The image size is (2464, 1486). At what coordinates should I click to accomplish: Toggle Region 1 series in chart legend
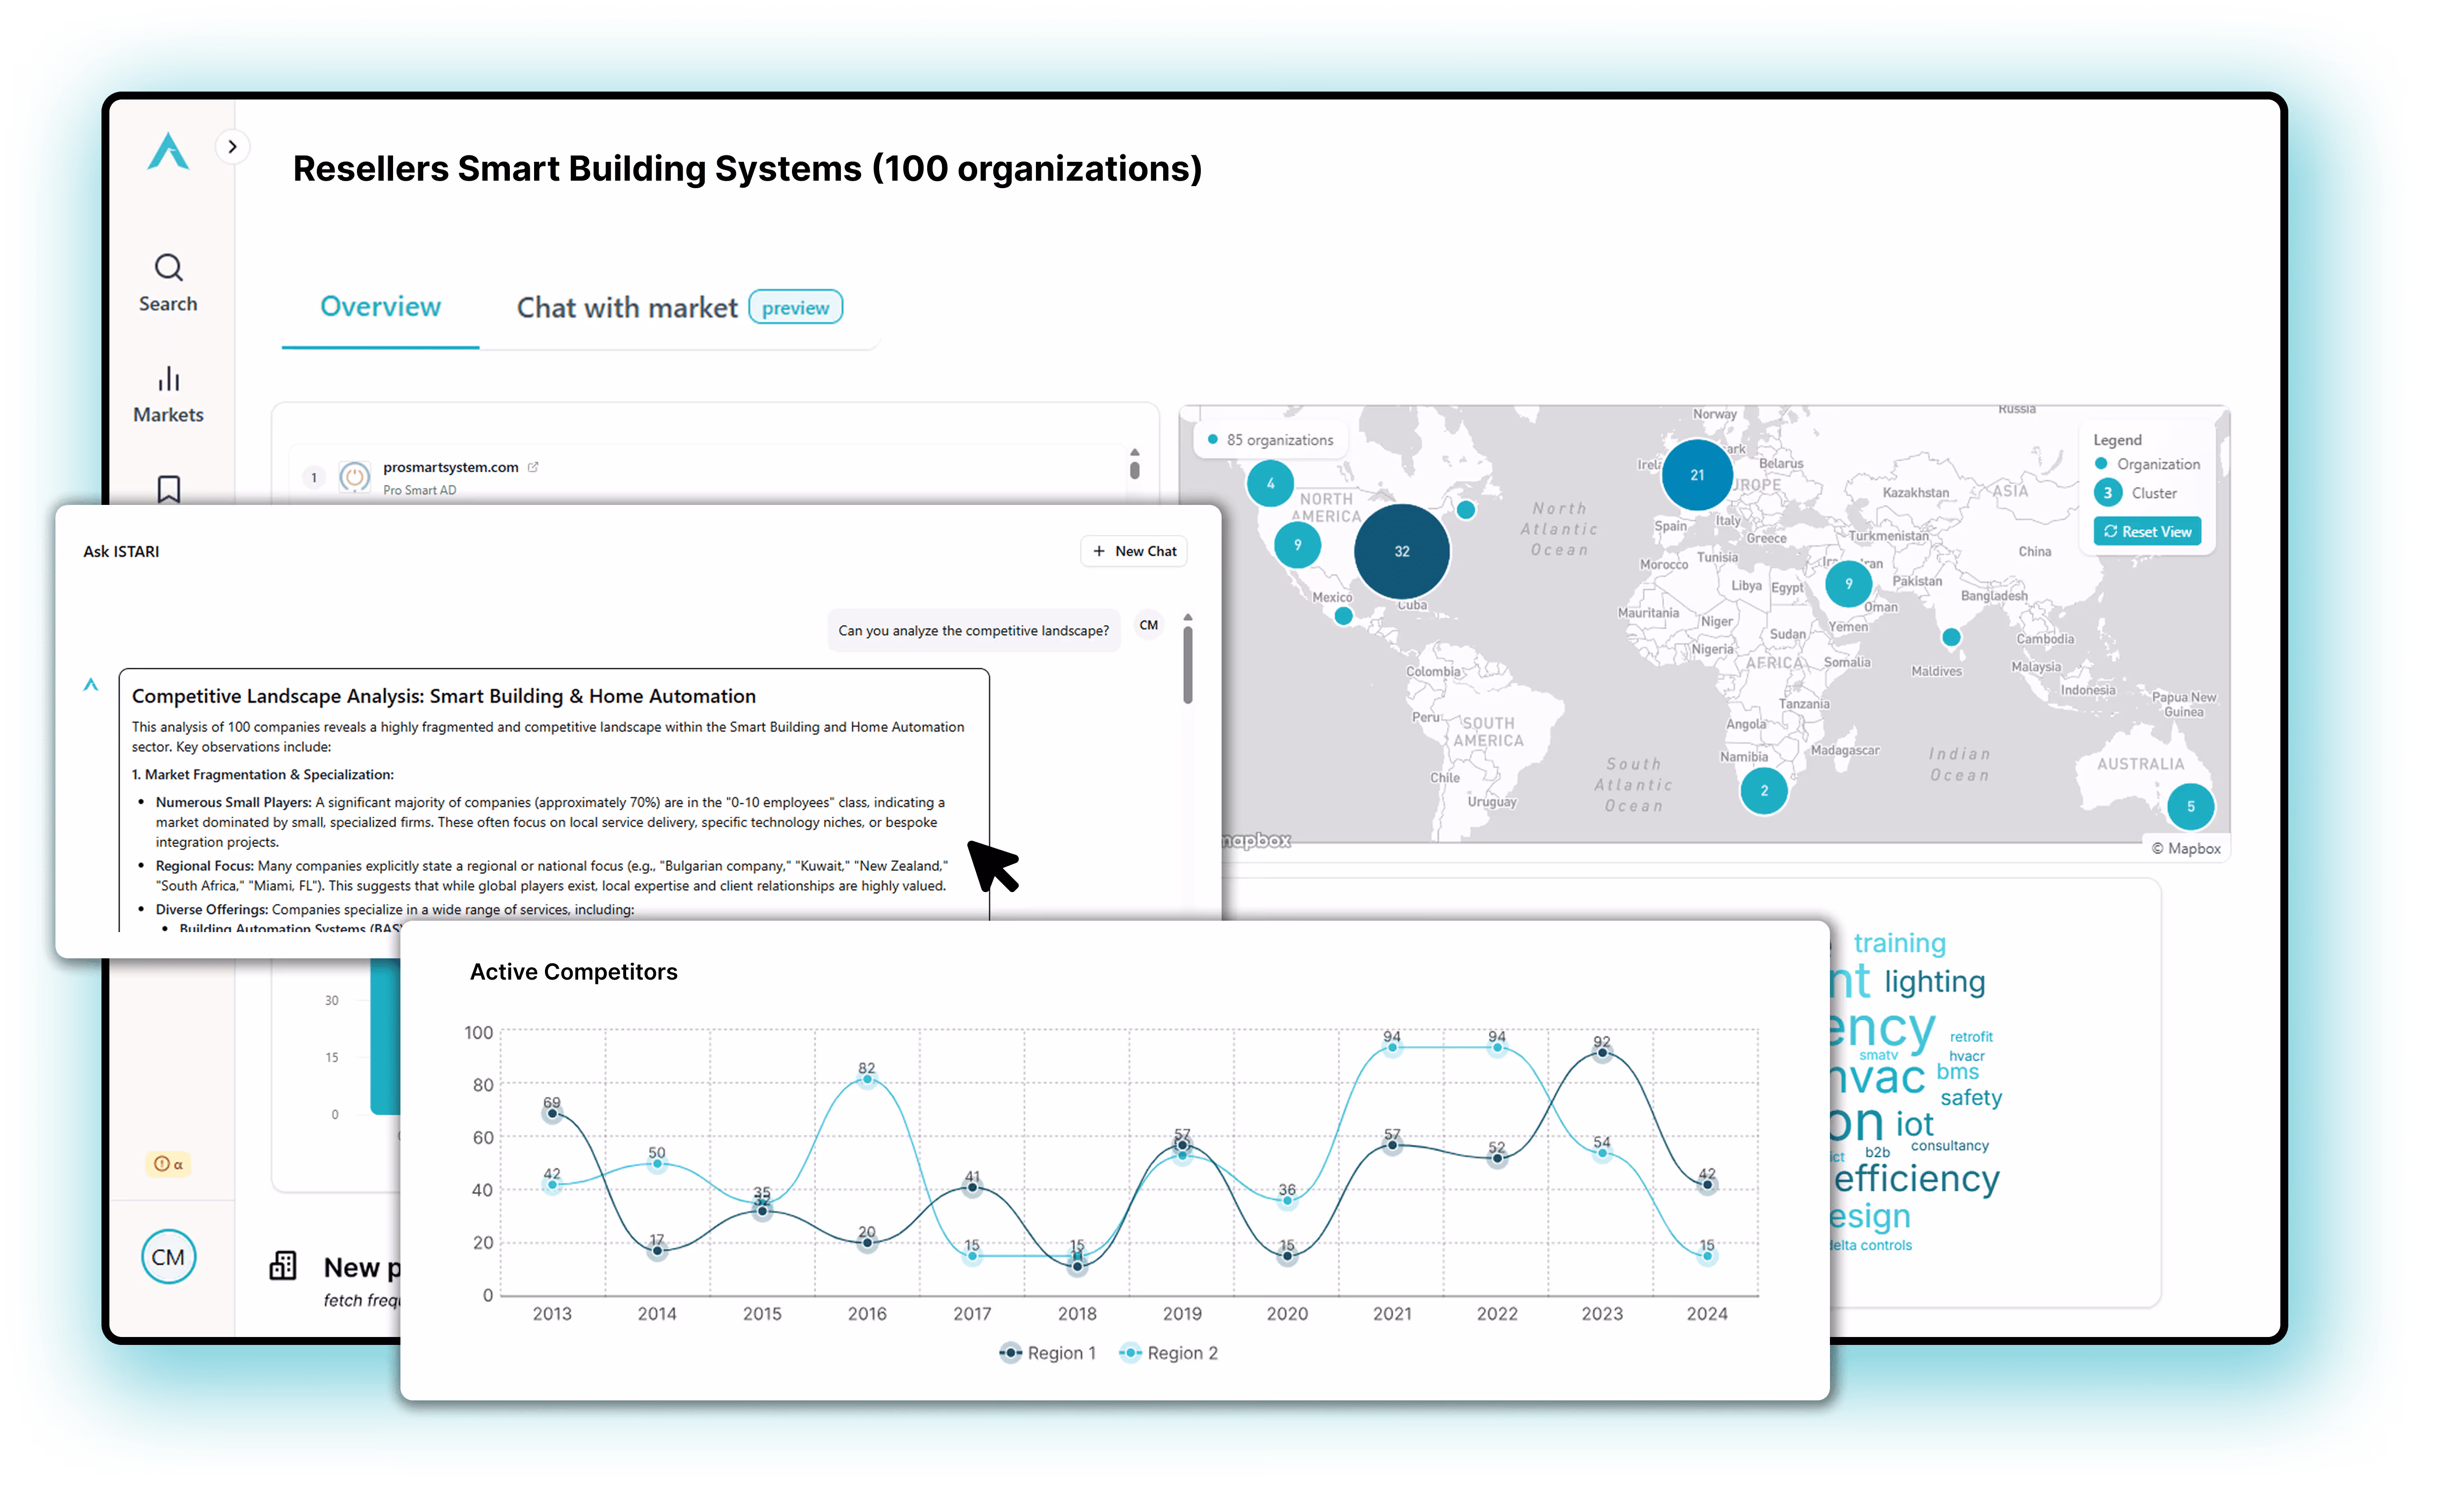[x=1048, y=1353]
